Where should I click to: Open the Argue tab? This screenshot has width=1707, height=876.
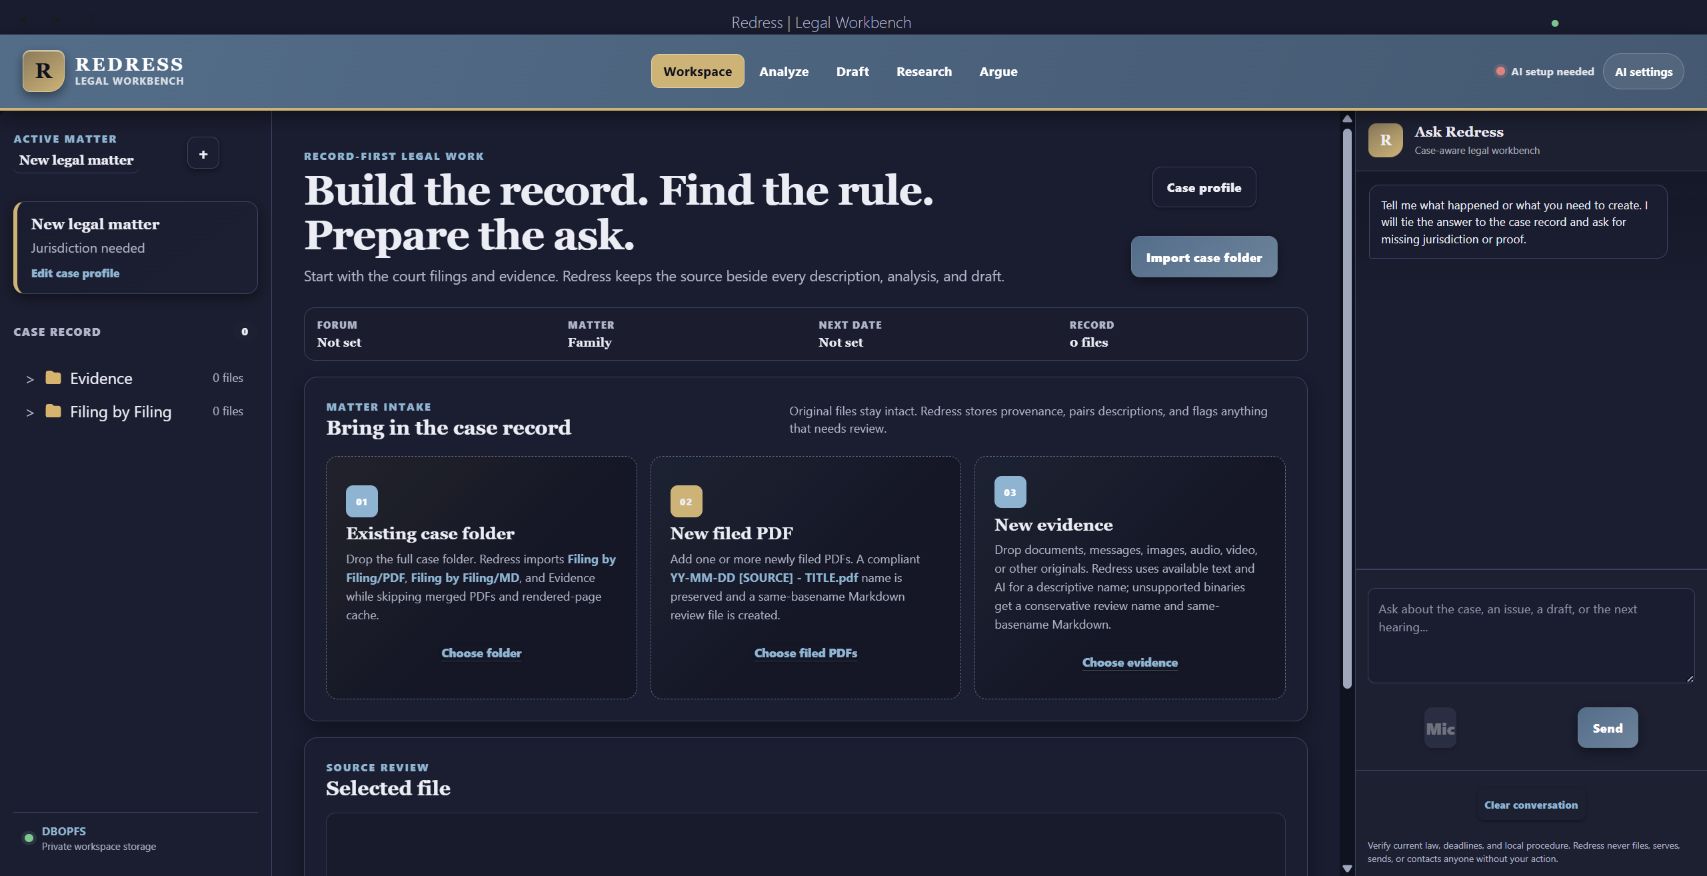(998, 71)
